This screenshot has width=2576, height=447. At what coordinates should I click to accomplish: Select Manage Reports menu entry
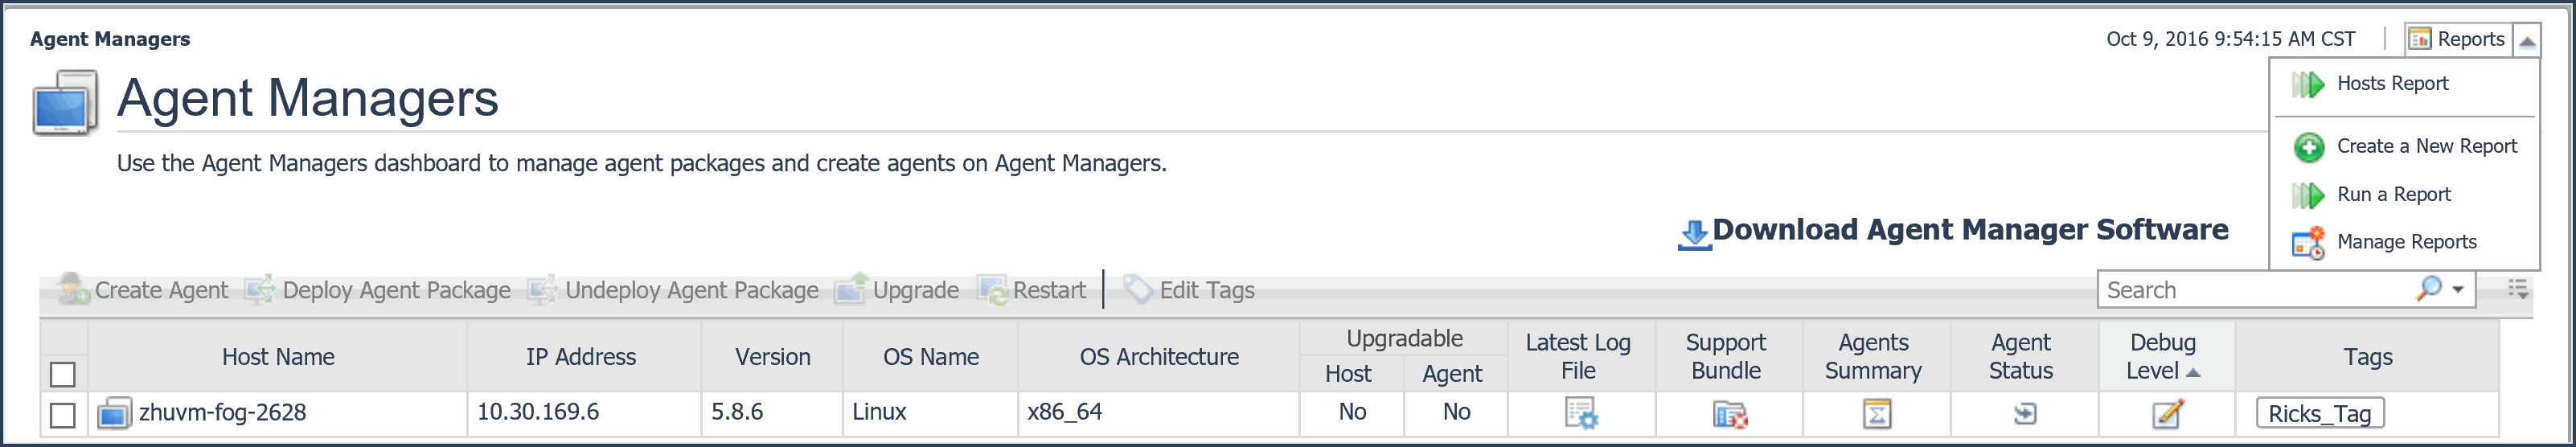[x=2406, y=242]
